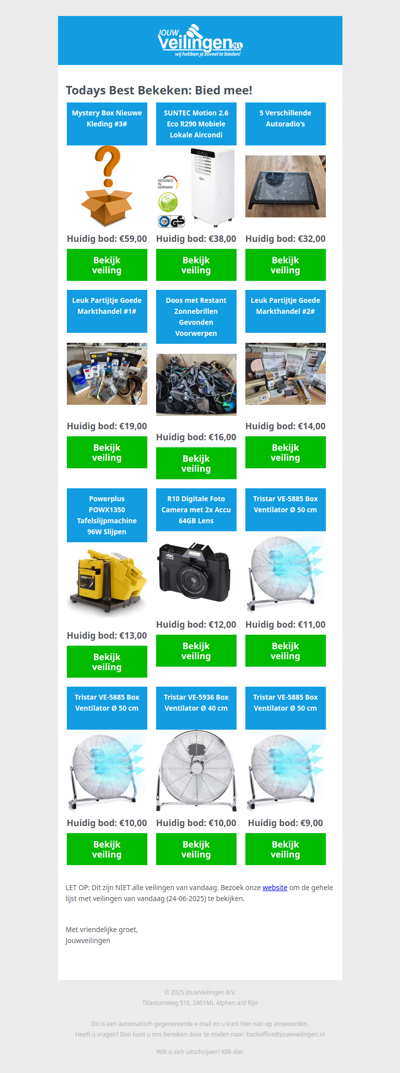This screenshot has width=400, height=1073.
Task: Click Bekijk veiling under €59,00 bid
Action: 107,265
